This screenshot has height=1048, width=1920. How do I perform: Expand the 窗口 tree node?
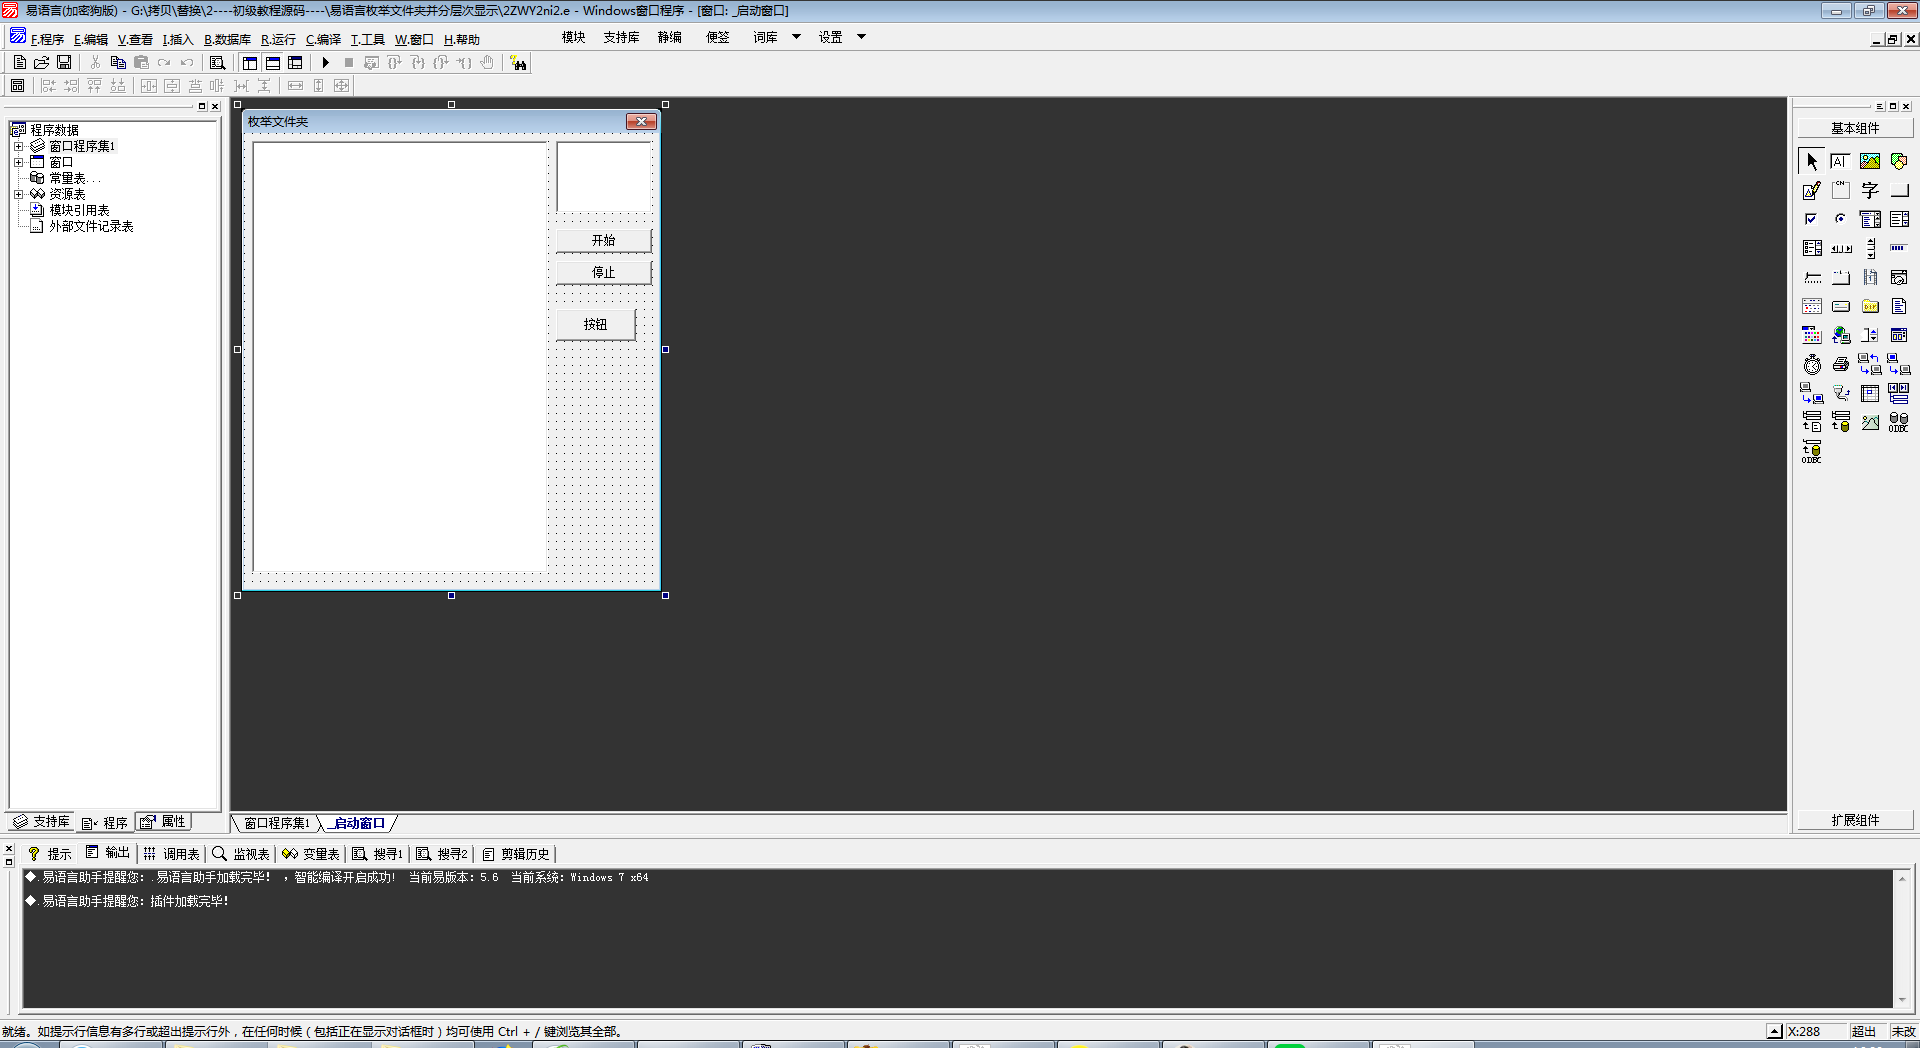pos(18,162)
